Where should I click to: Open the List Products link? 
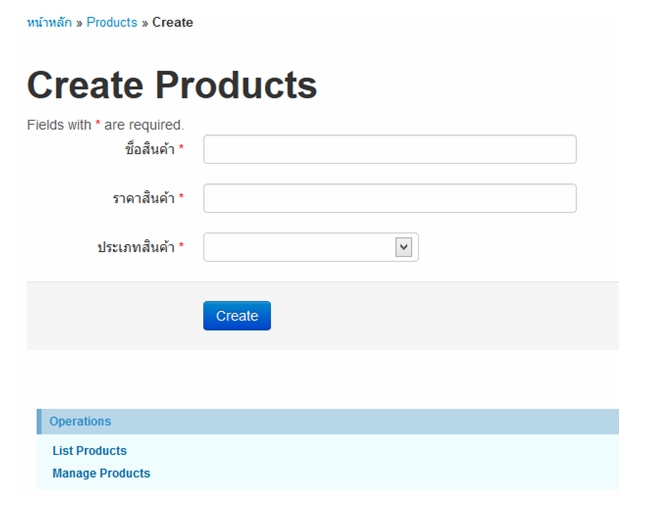pos(89,451)
